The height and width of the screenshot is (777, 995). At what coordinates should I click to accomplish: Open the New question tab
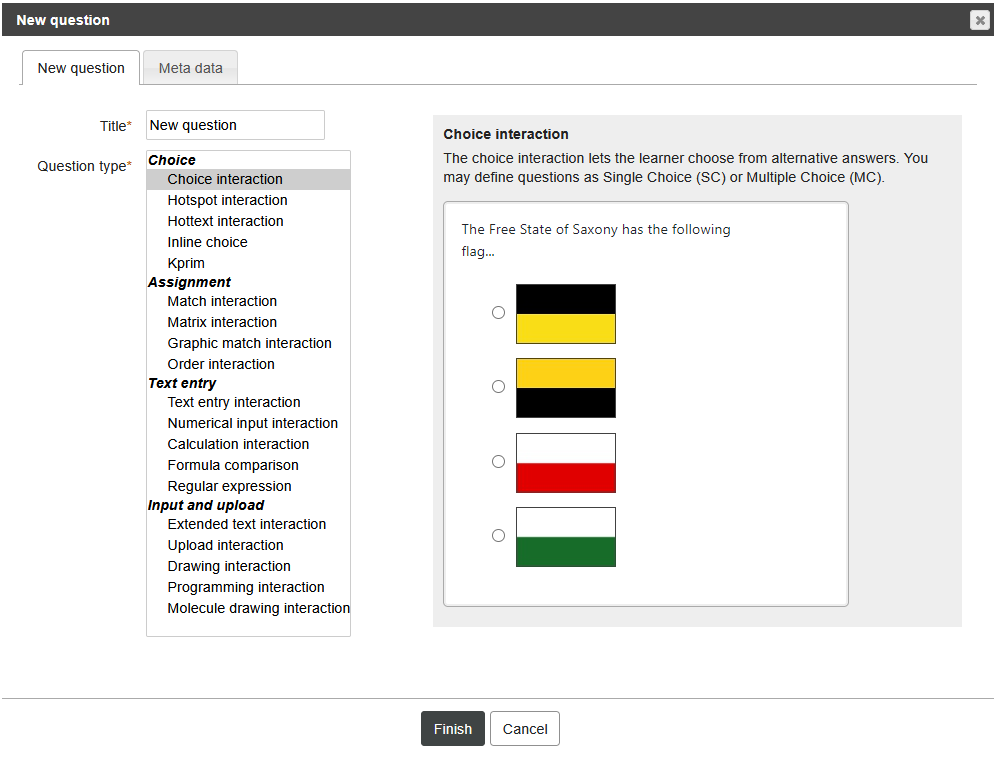coord(81,68)
